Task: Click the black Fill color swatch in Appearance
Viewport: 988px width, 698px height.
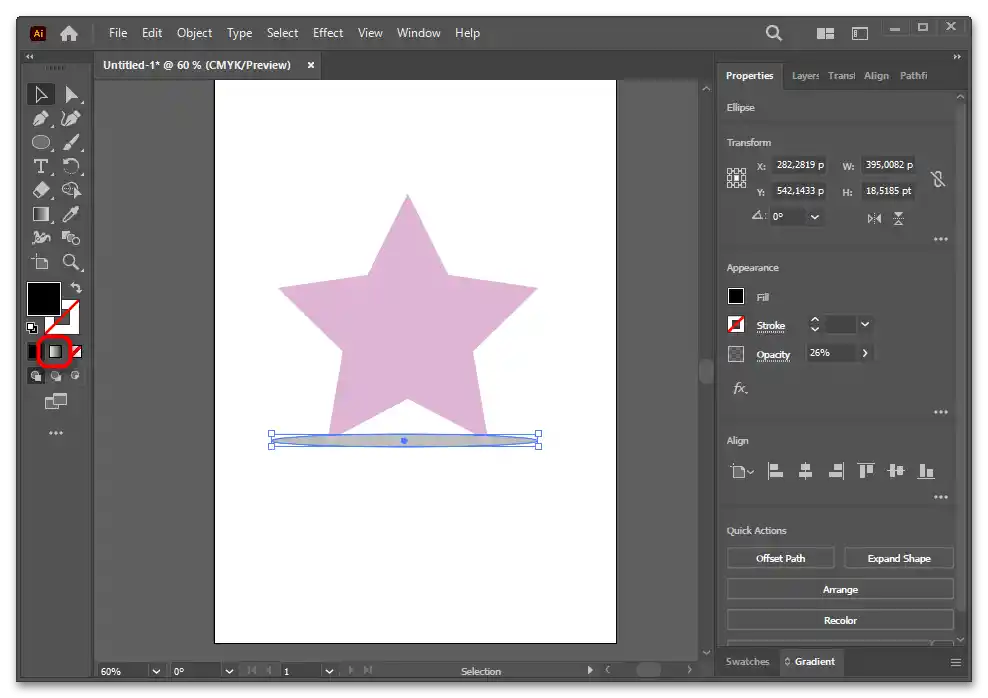Action: pos(736,297)
